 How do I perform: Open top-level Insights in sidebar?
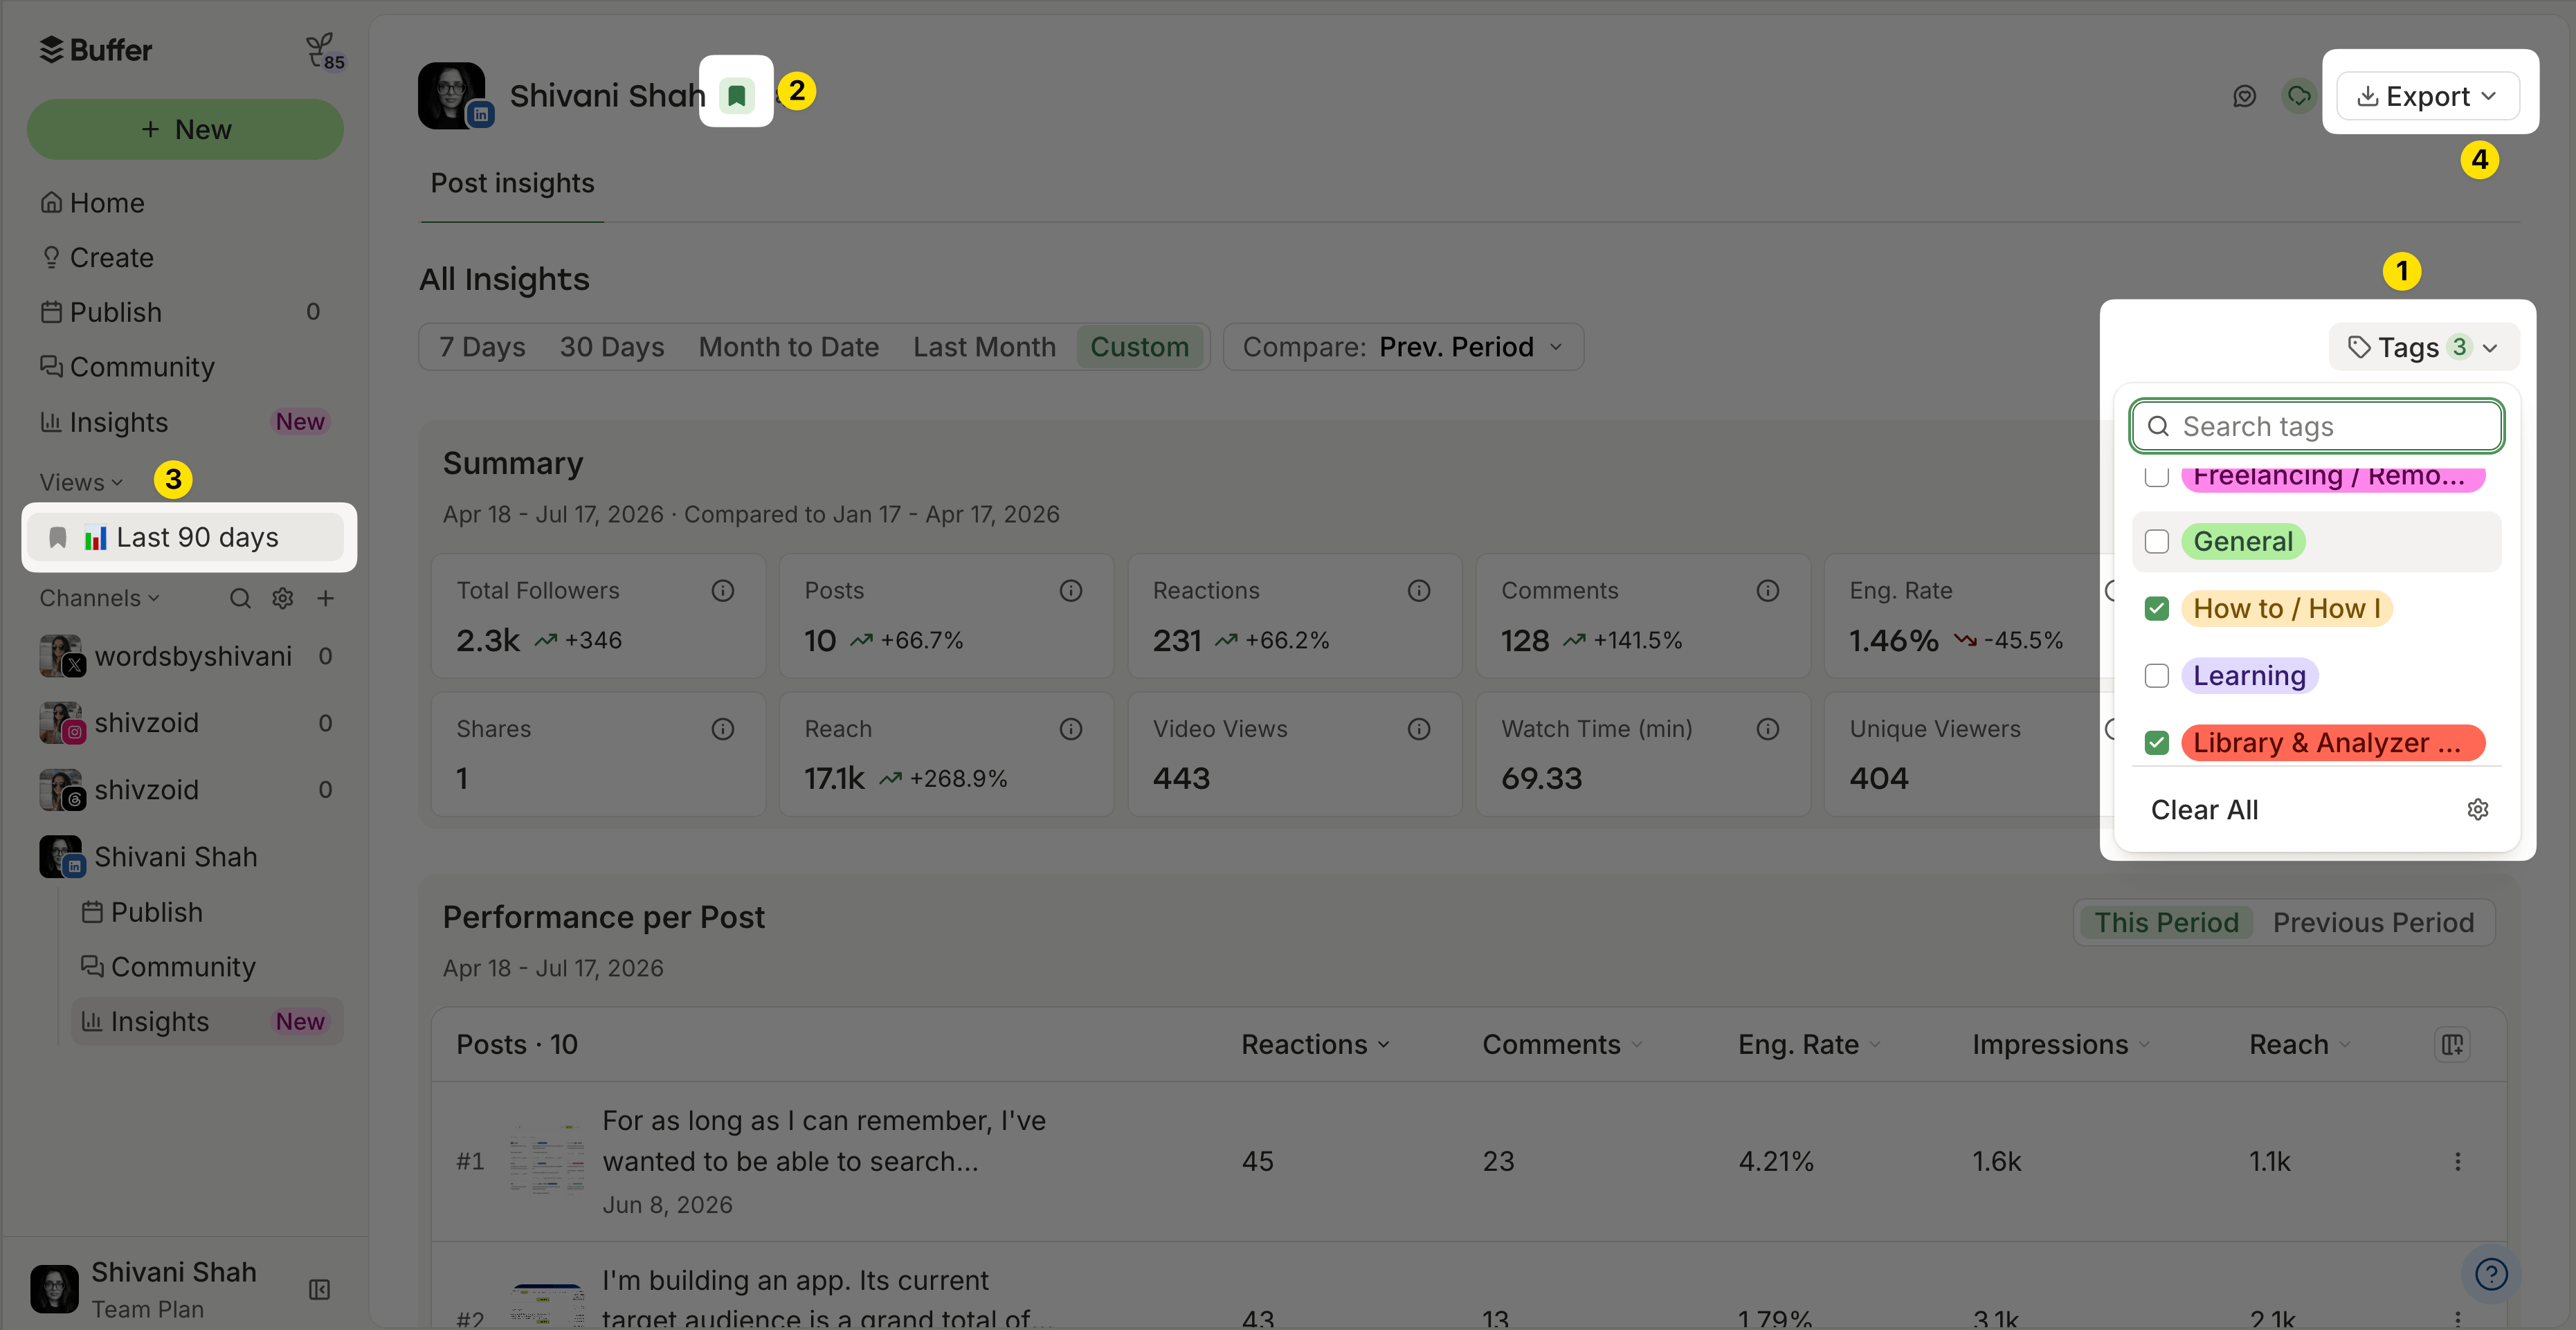coord(185,422)
